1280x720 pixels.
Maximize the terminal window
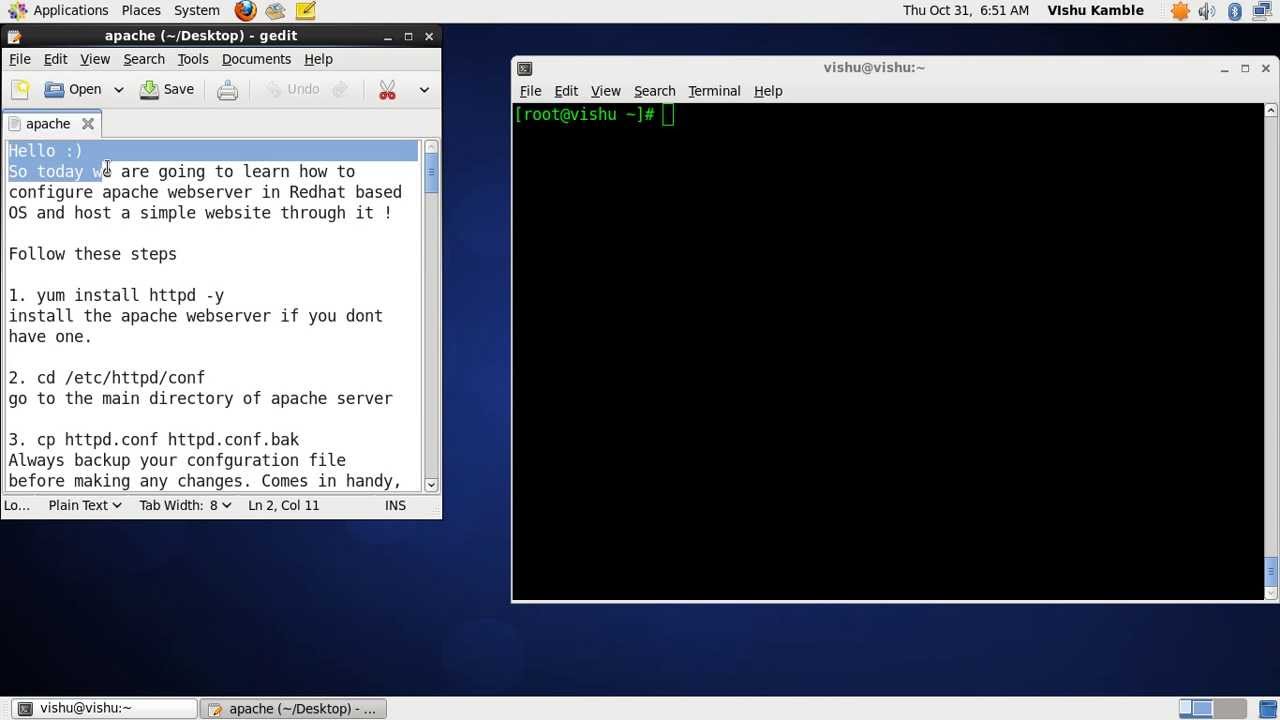(1245, 68)
